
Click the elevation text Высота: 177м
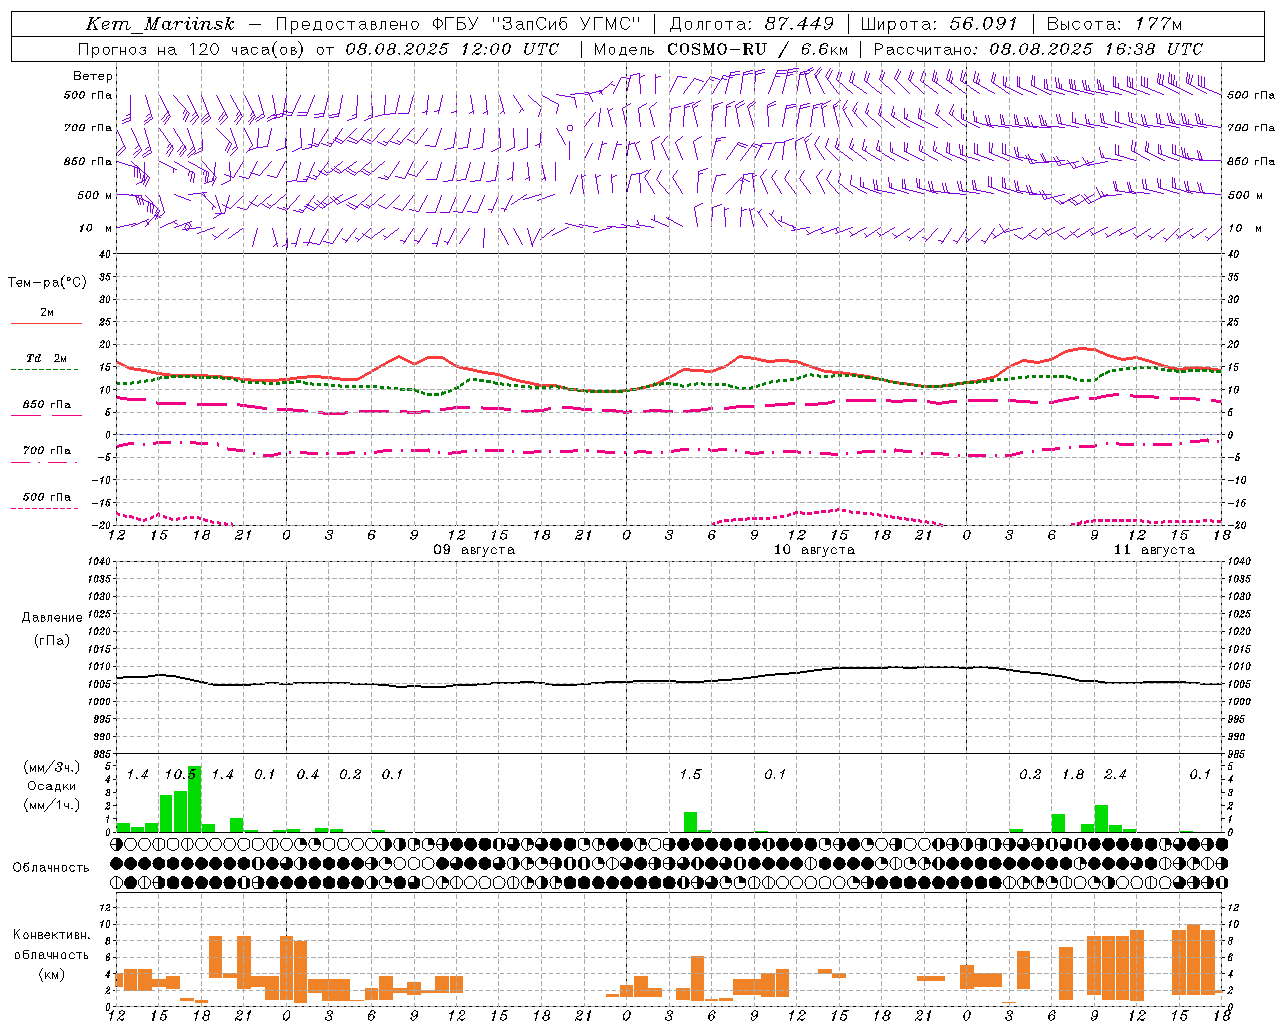click(1114, 24)
